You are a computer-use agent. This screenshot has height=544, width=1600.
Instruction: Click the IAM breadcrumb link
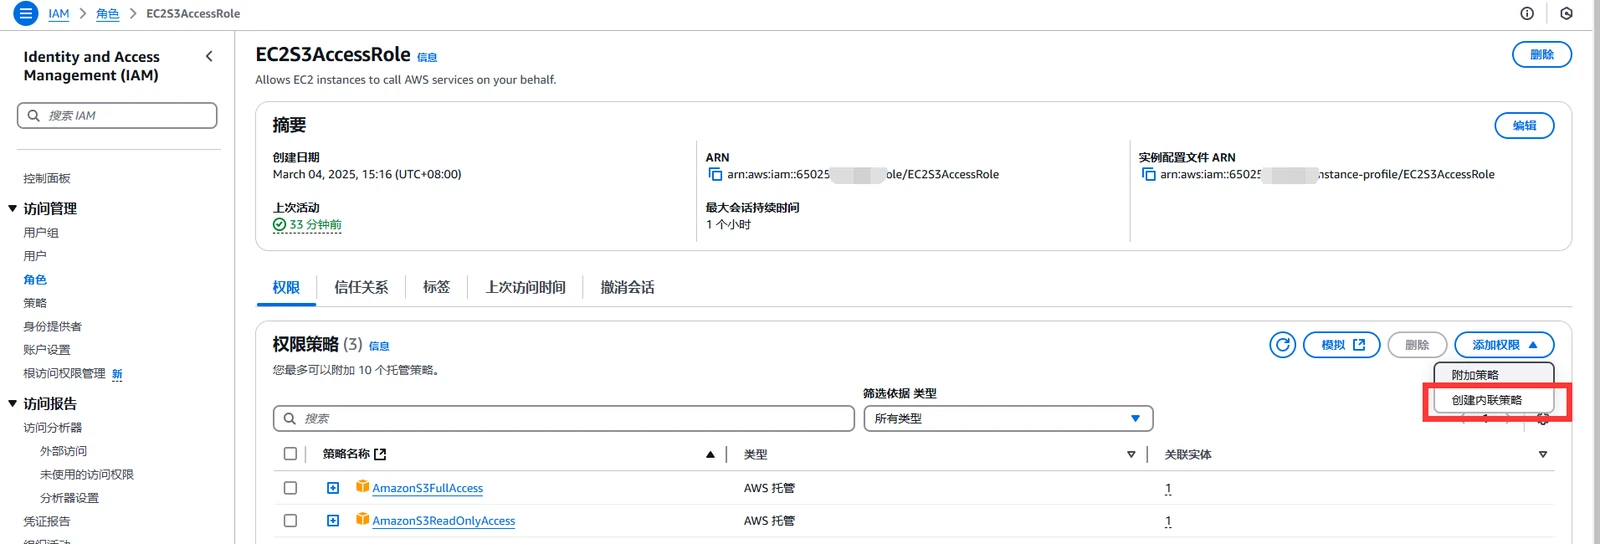point(59,14)
